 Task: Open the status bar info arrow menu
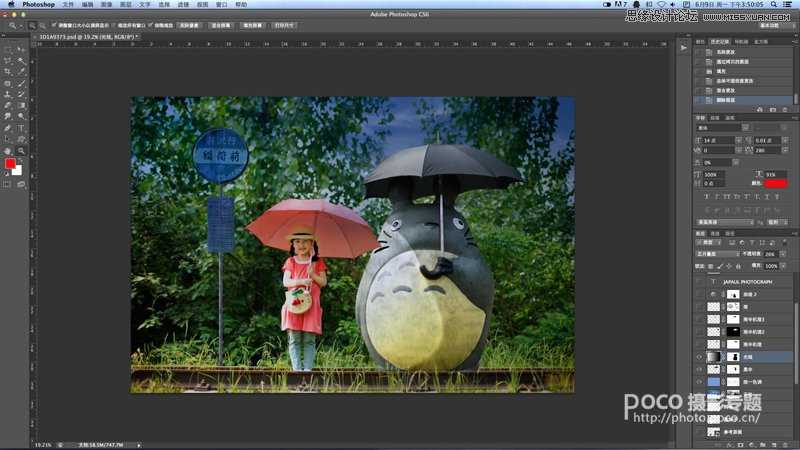click(138, 445)
